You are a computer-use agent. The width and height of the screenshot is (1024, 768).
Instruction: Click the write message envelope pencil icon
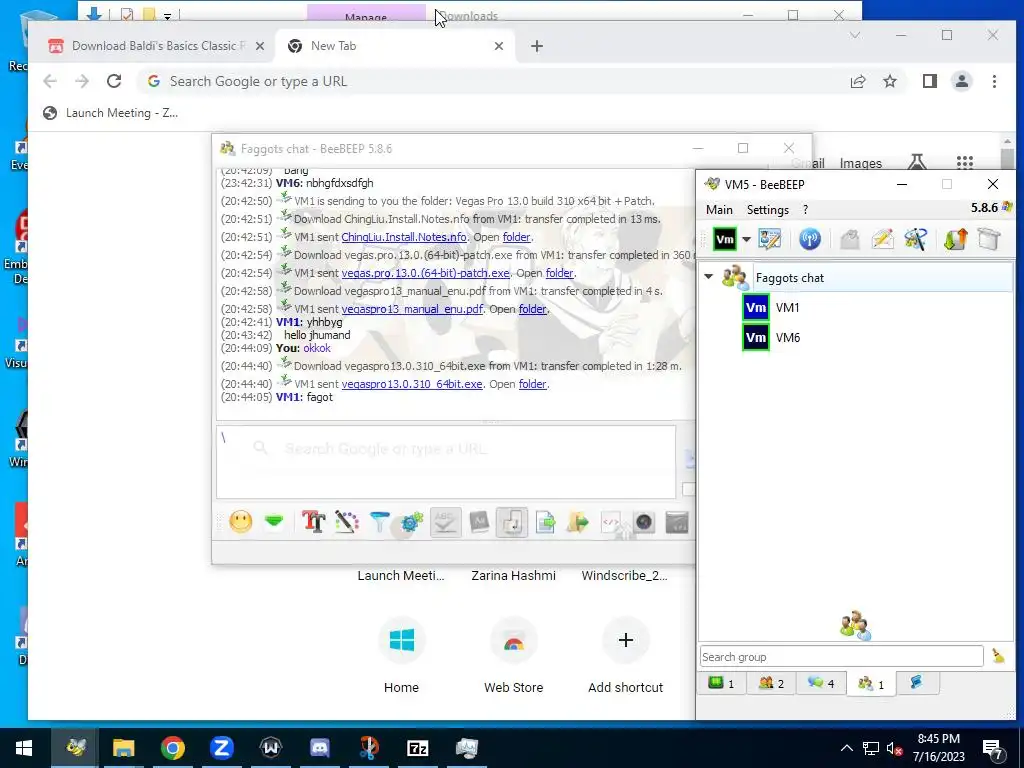[882, 240]
